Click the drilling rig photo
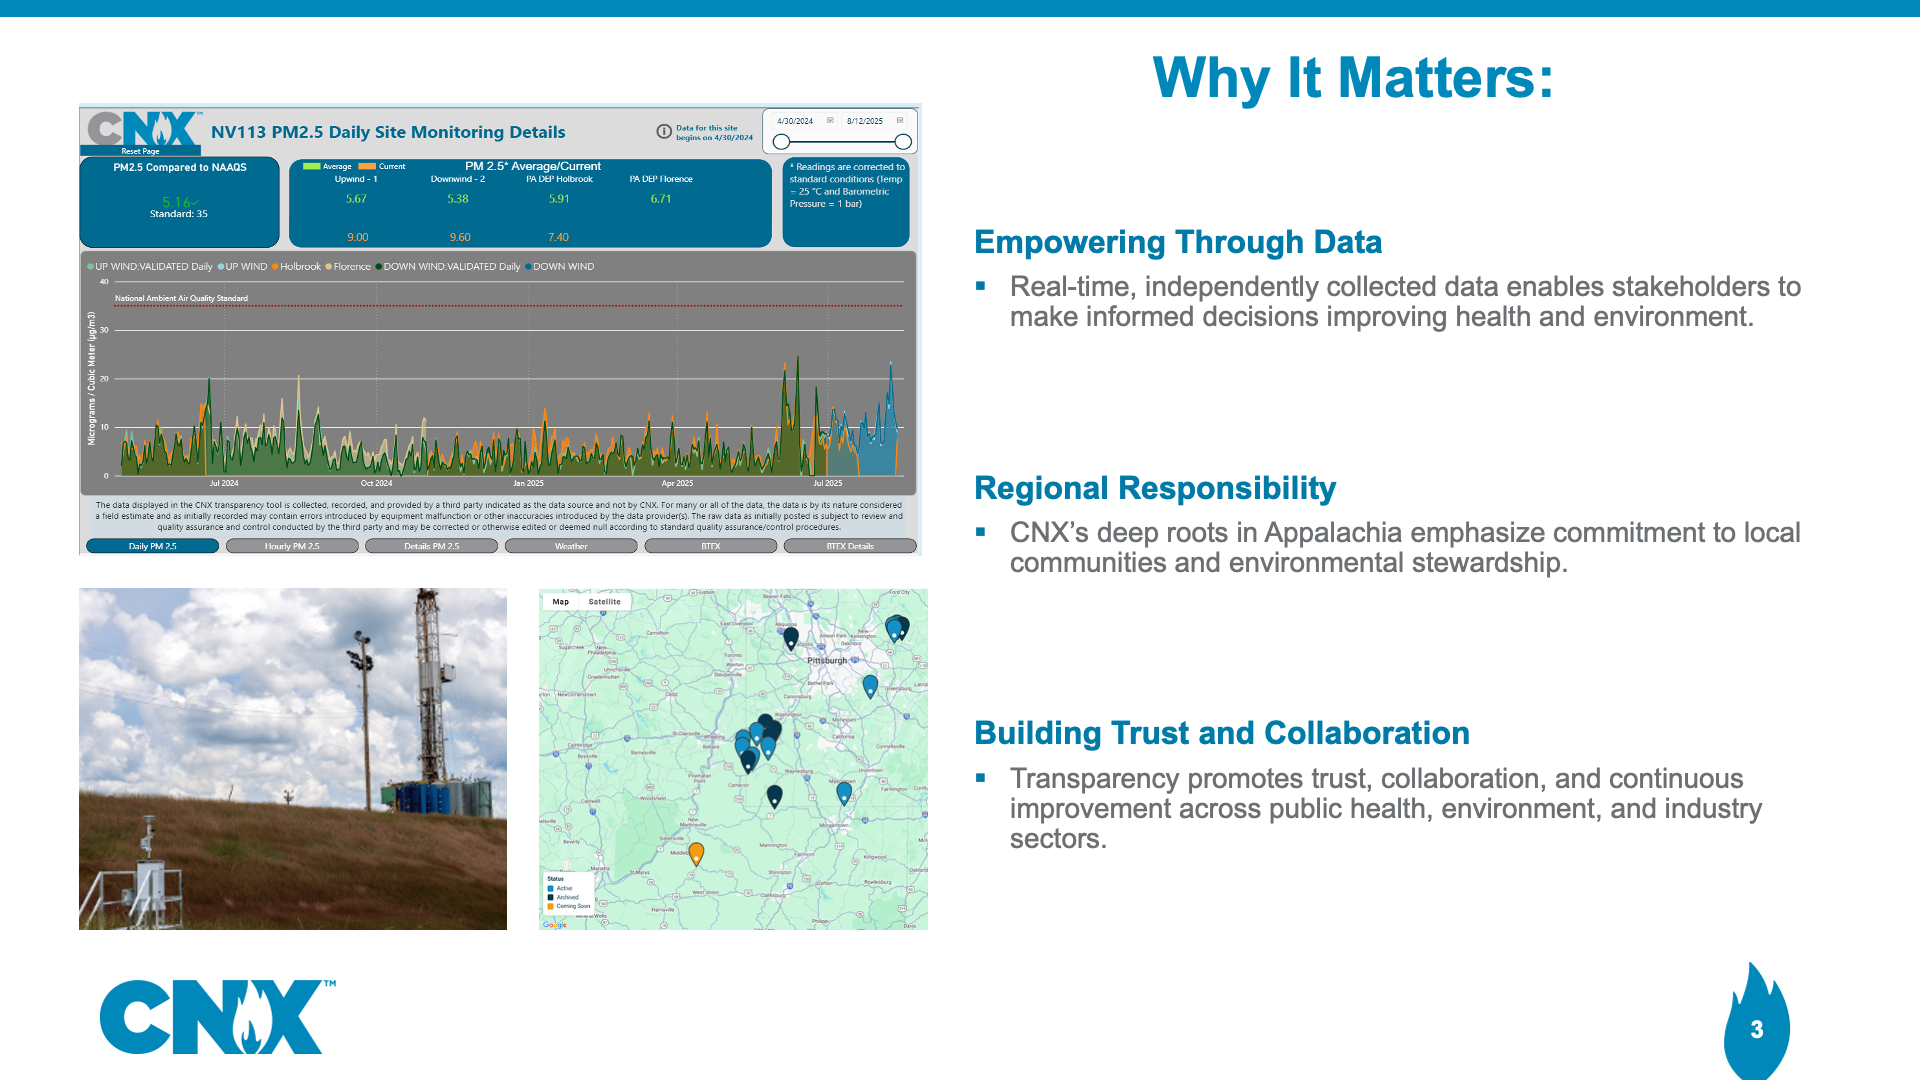 293,759
